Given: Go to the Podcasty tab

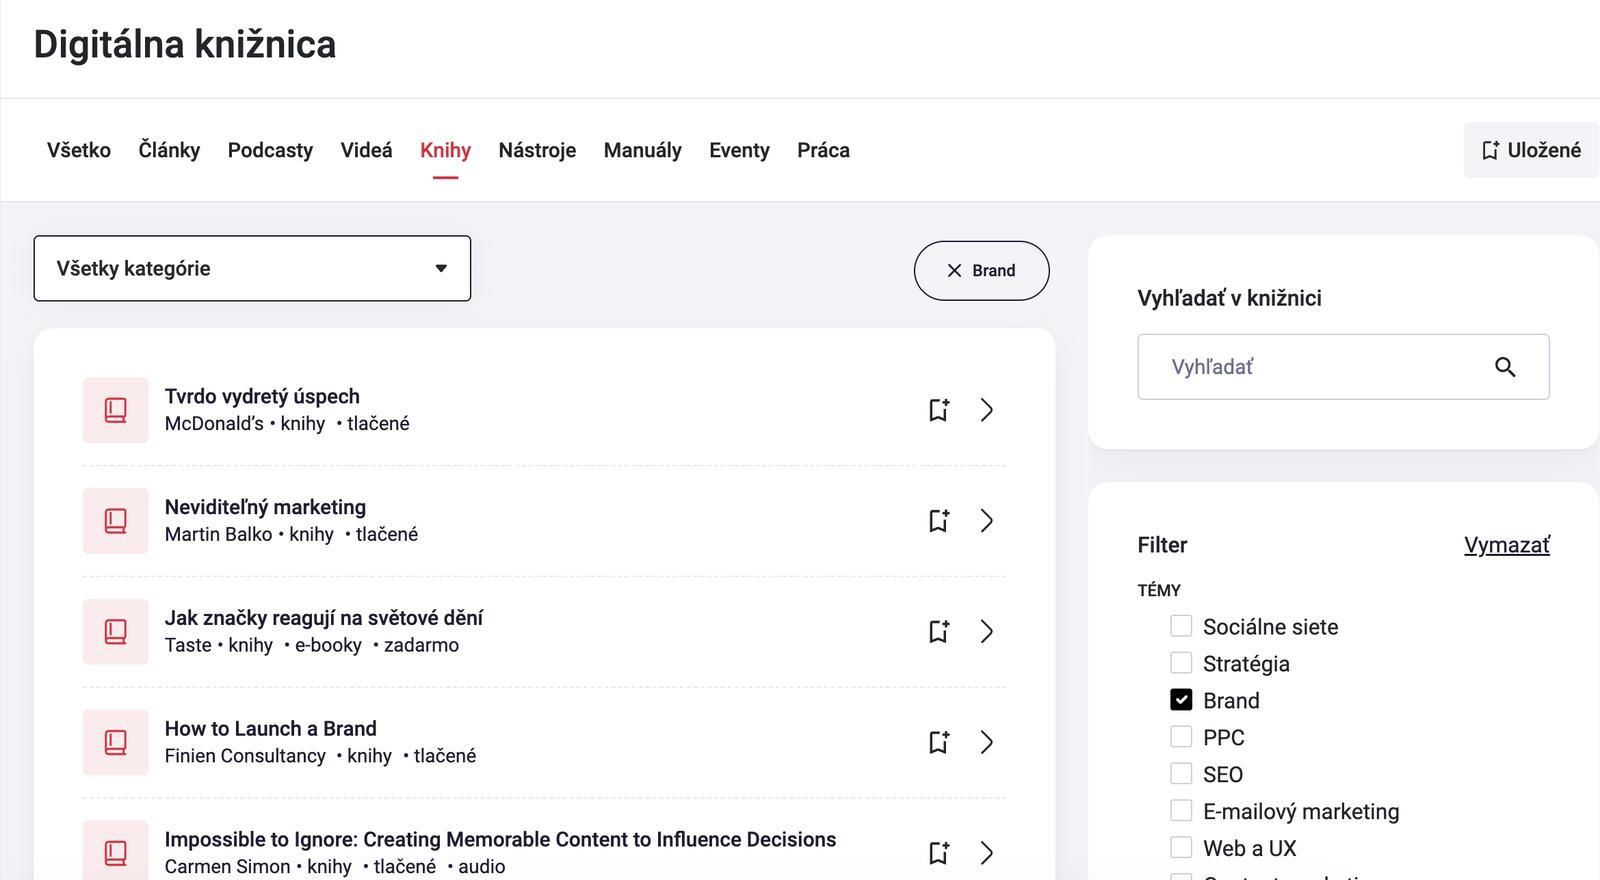Looking at the screenshot, I should pos(270,150).
